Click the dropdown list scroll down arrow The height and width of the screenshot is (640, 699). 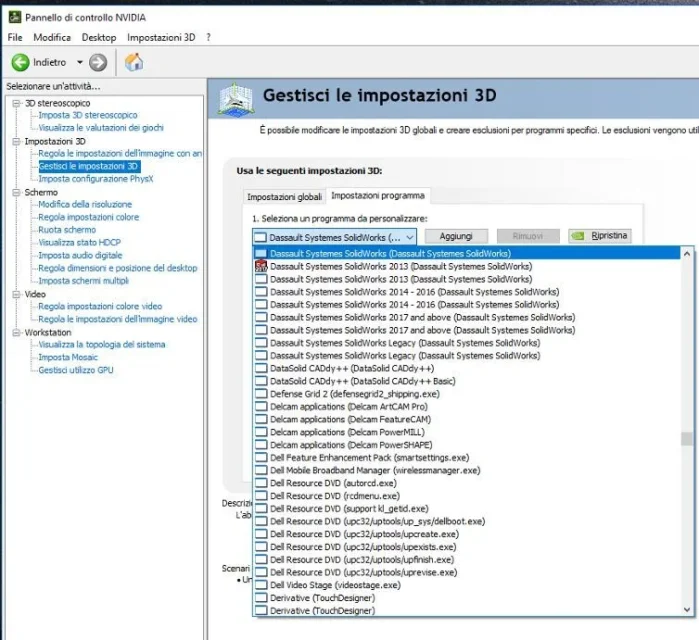[x=687, y=609]
